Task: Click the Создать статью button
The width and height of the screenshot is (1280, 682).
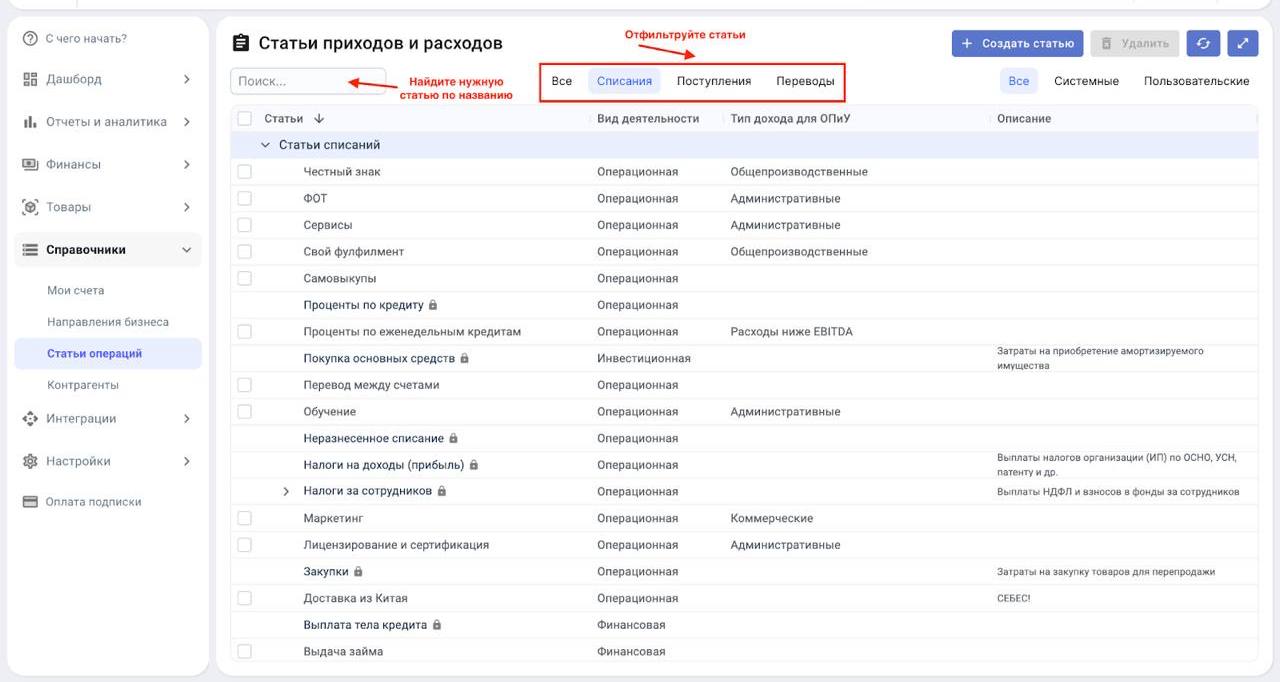Action: point(1018,43)
